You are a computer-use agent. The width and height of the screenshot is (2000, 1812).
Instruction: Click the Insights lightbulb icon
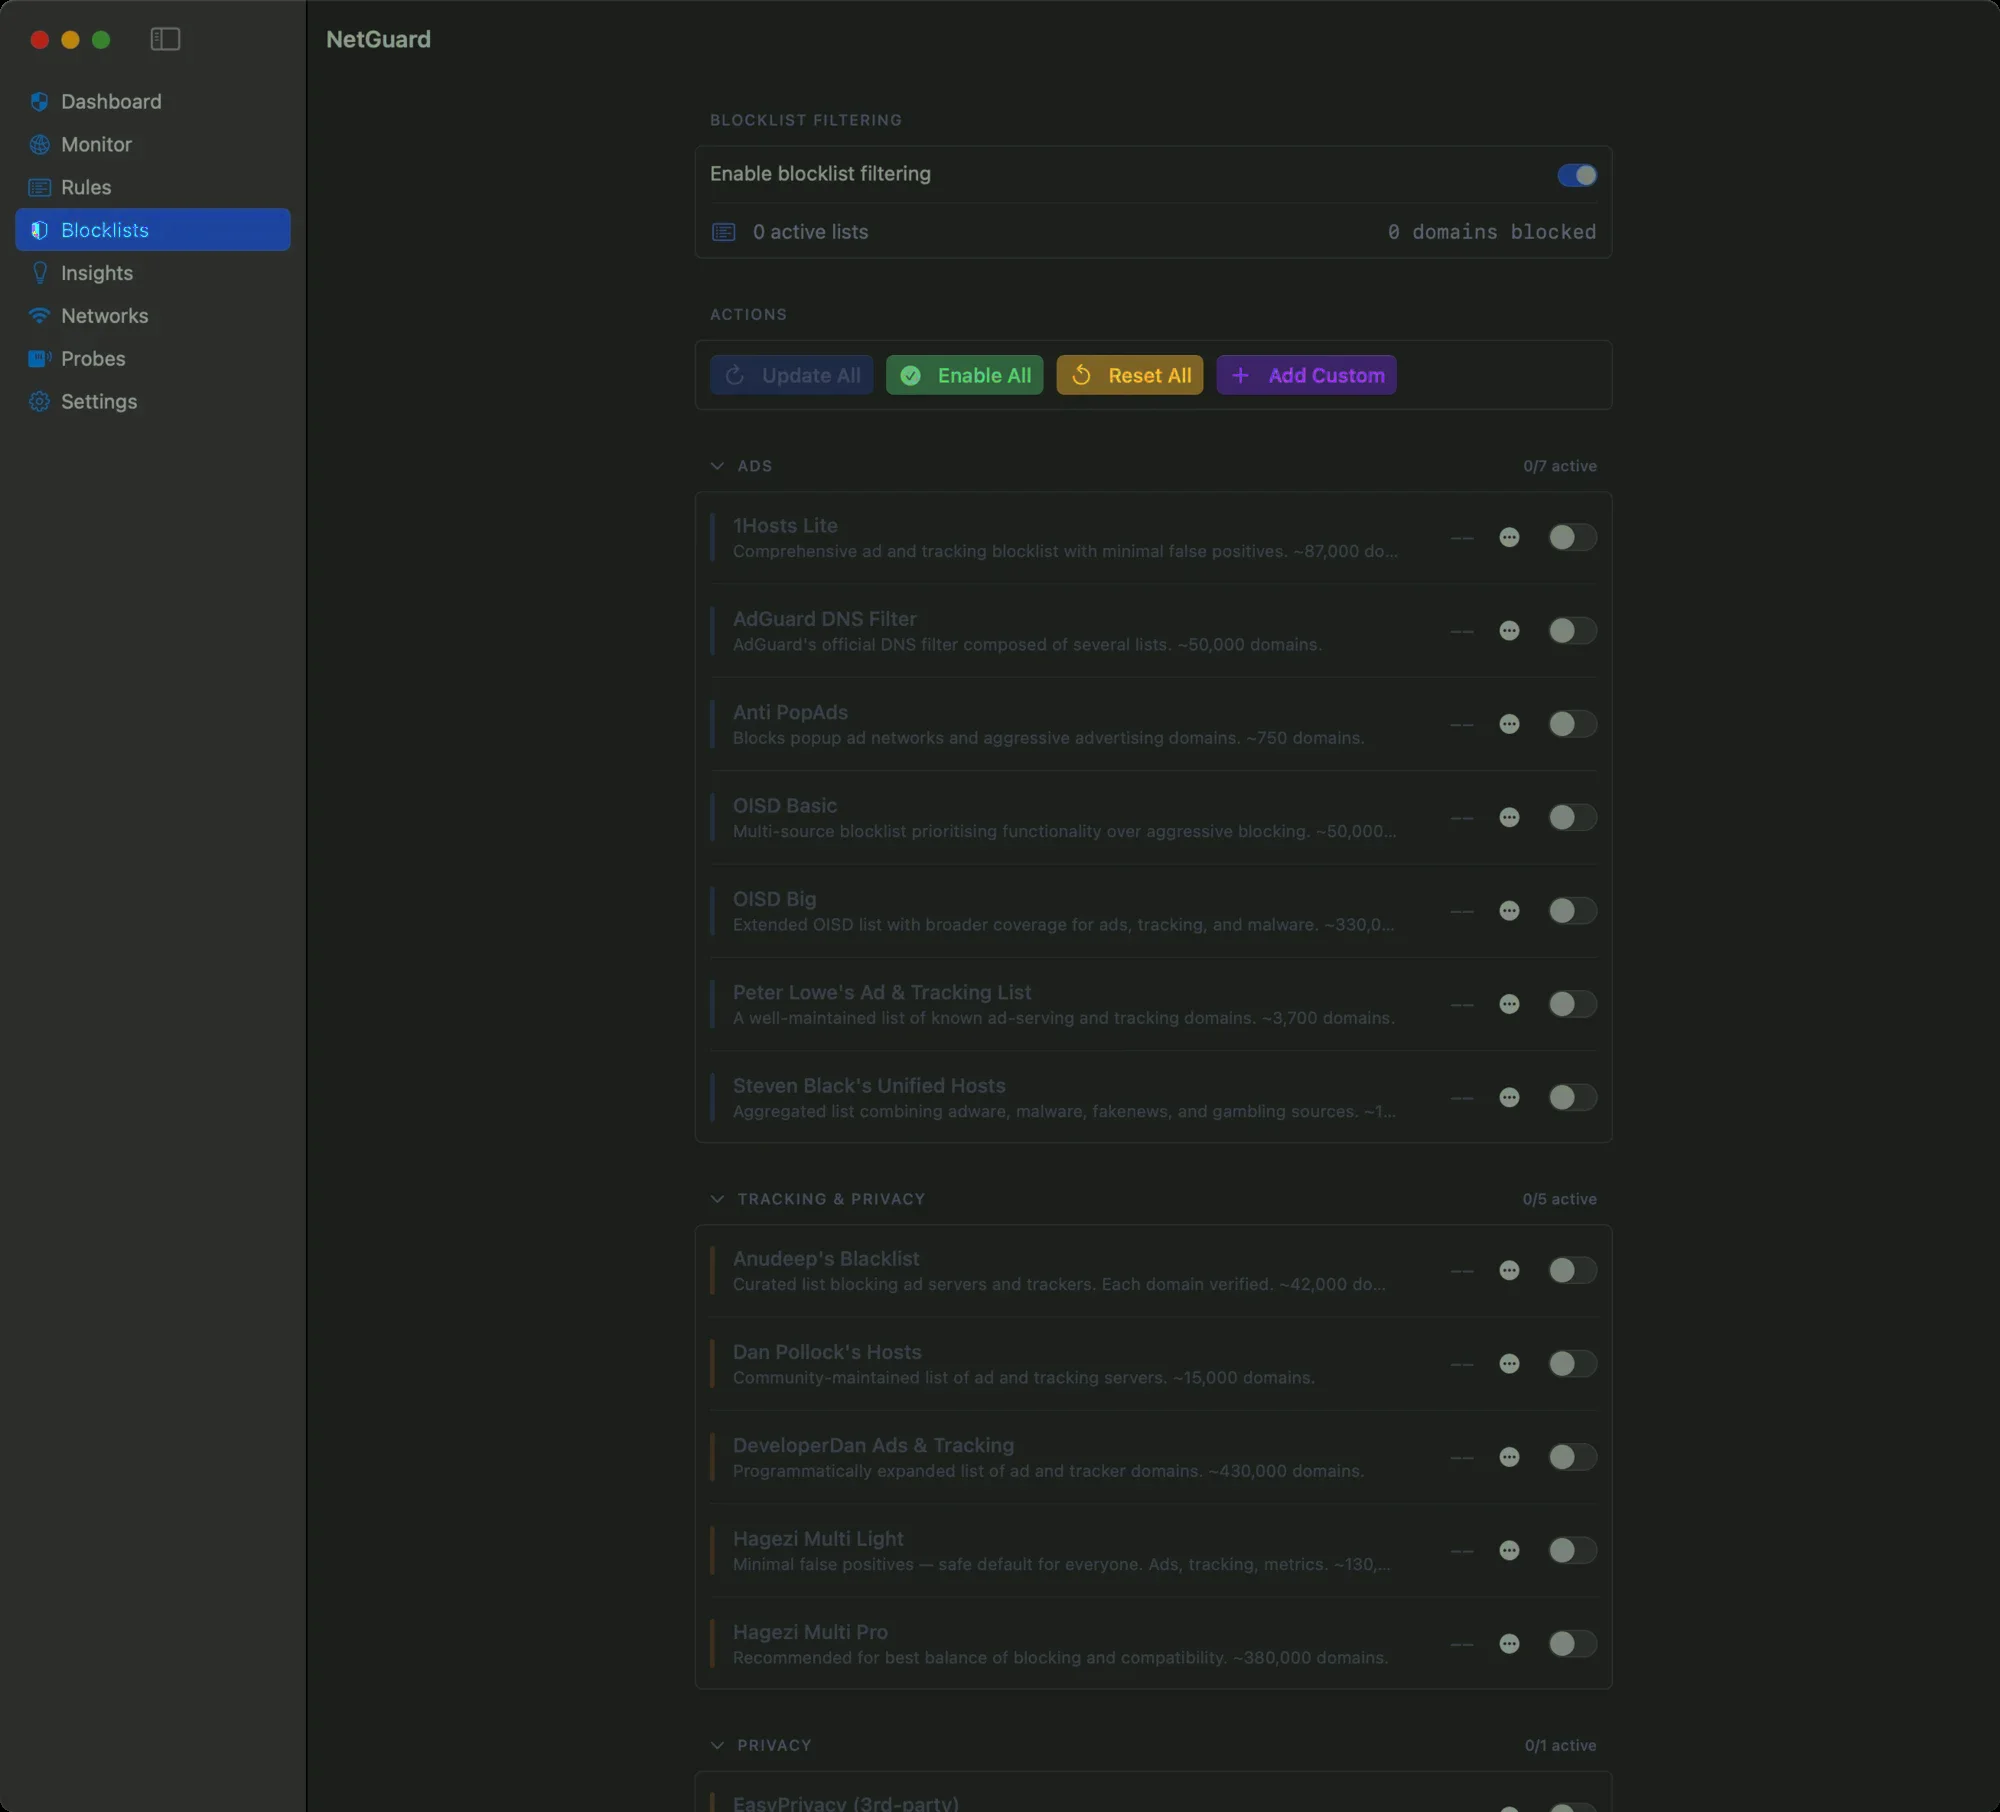[39, 272]
